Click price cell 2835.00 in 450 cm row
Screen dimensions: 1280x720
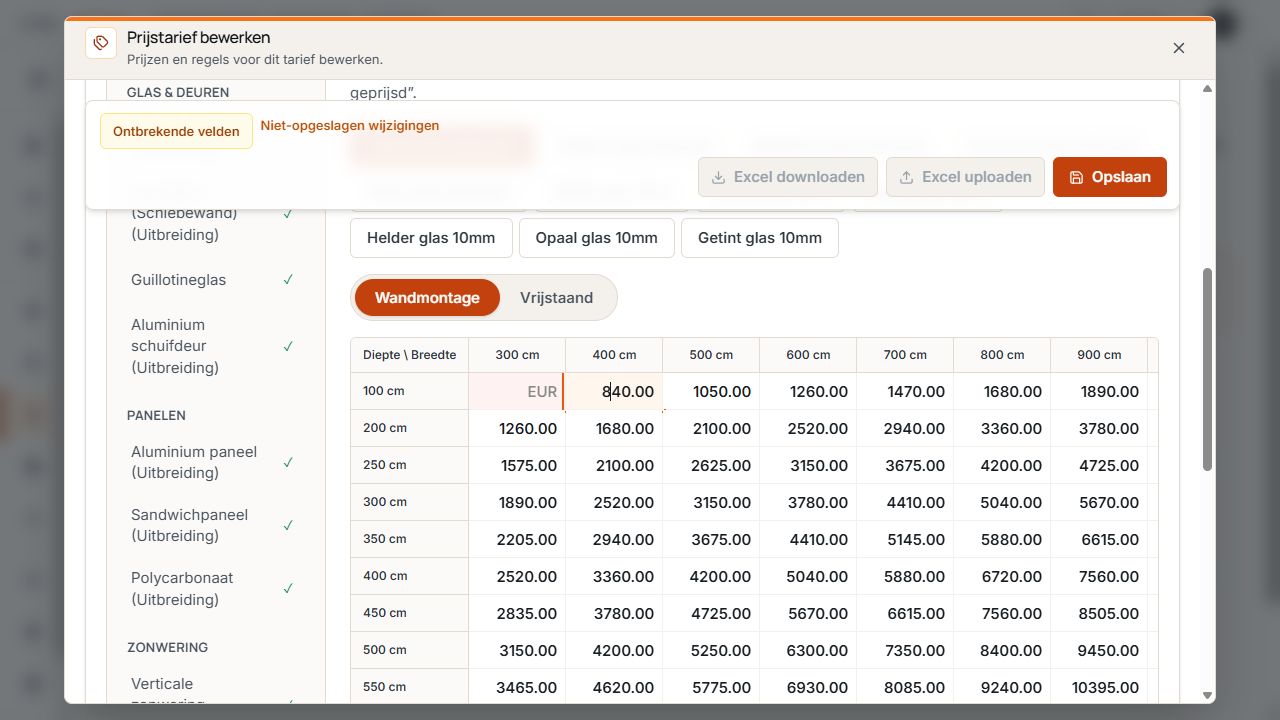[517, 614]
